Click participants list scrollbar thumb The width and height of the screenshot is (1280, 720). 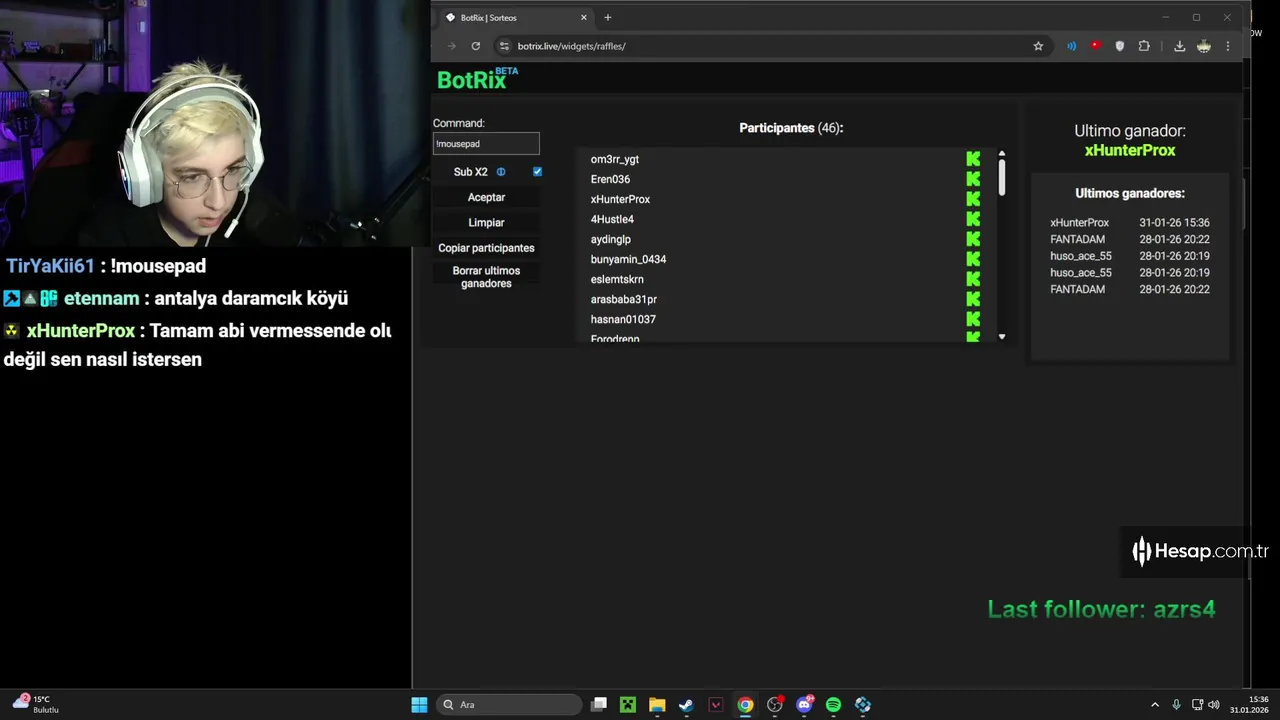(1002, 177)
